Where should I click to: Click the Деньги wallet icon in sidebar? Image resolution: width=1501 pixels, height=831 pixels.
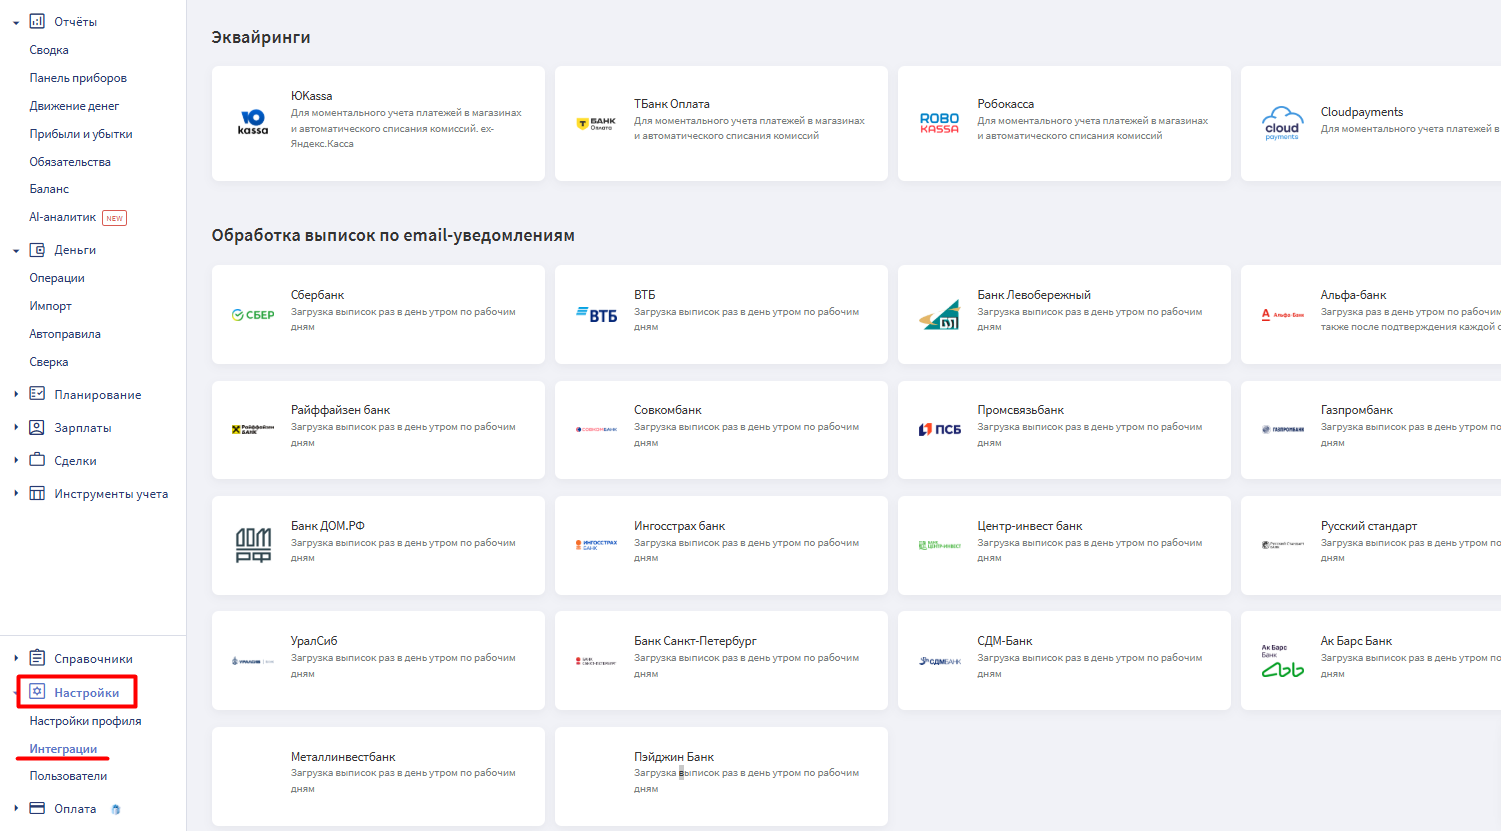pos(37,250)
